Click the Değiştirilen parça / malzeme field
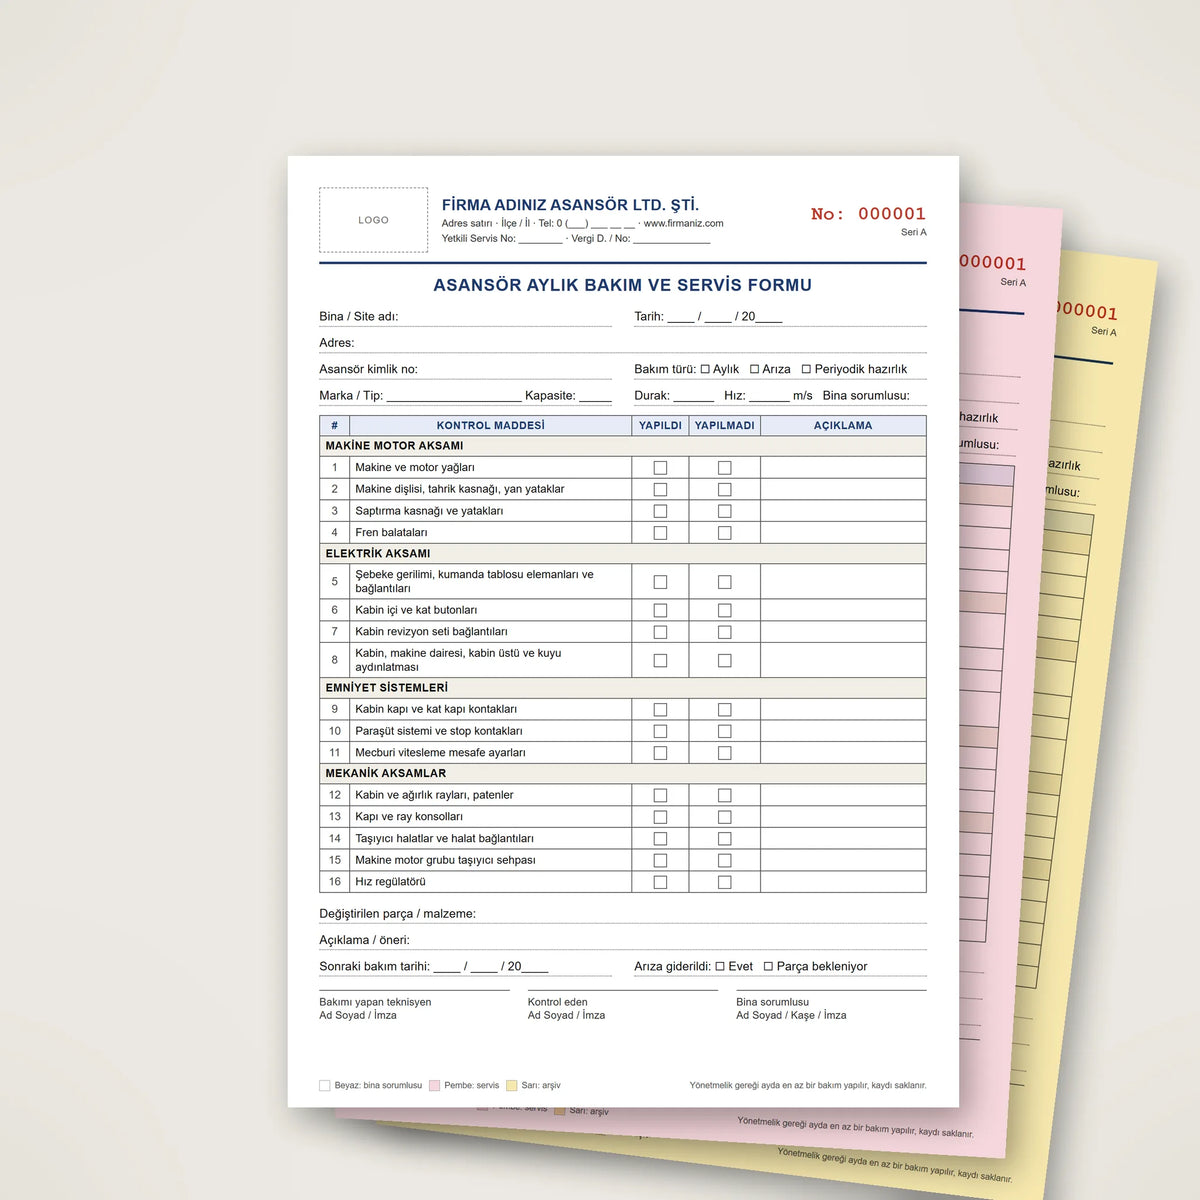The image size is (1200, 1200). (623, 914)
